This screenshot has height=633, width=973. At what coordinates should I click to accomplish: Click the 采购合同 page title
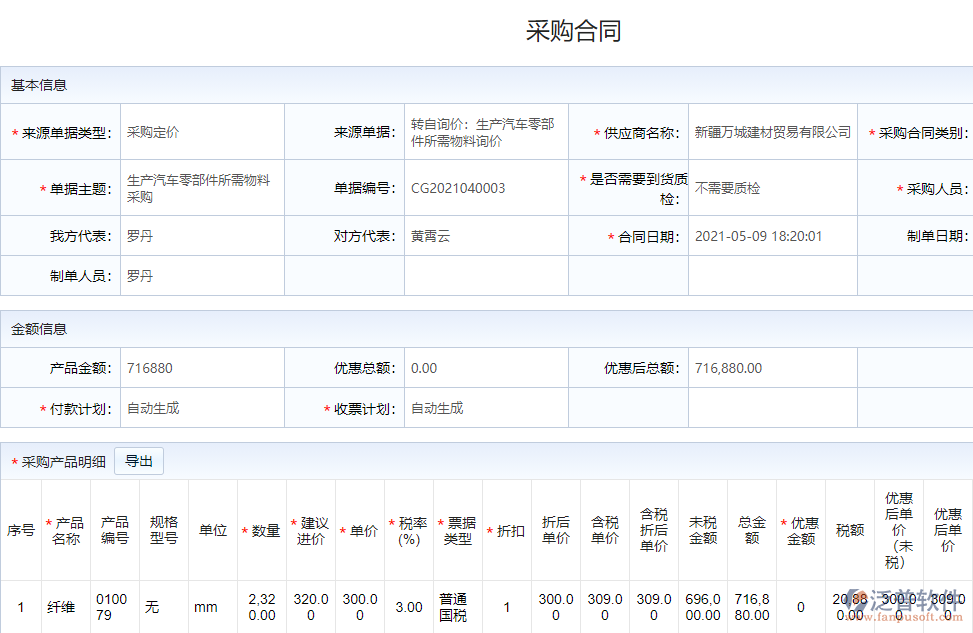pos(574,31)
